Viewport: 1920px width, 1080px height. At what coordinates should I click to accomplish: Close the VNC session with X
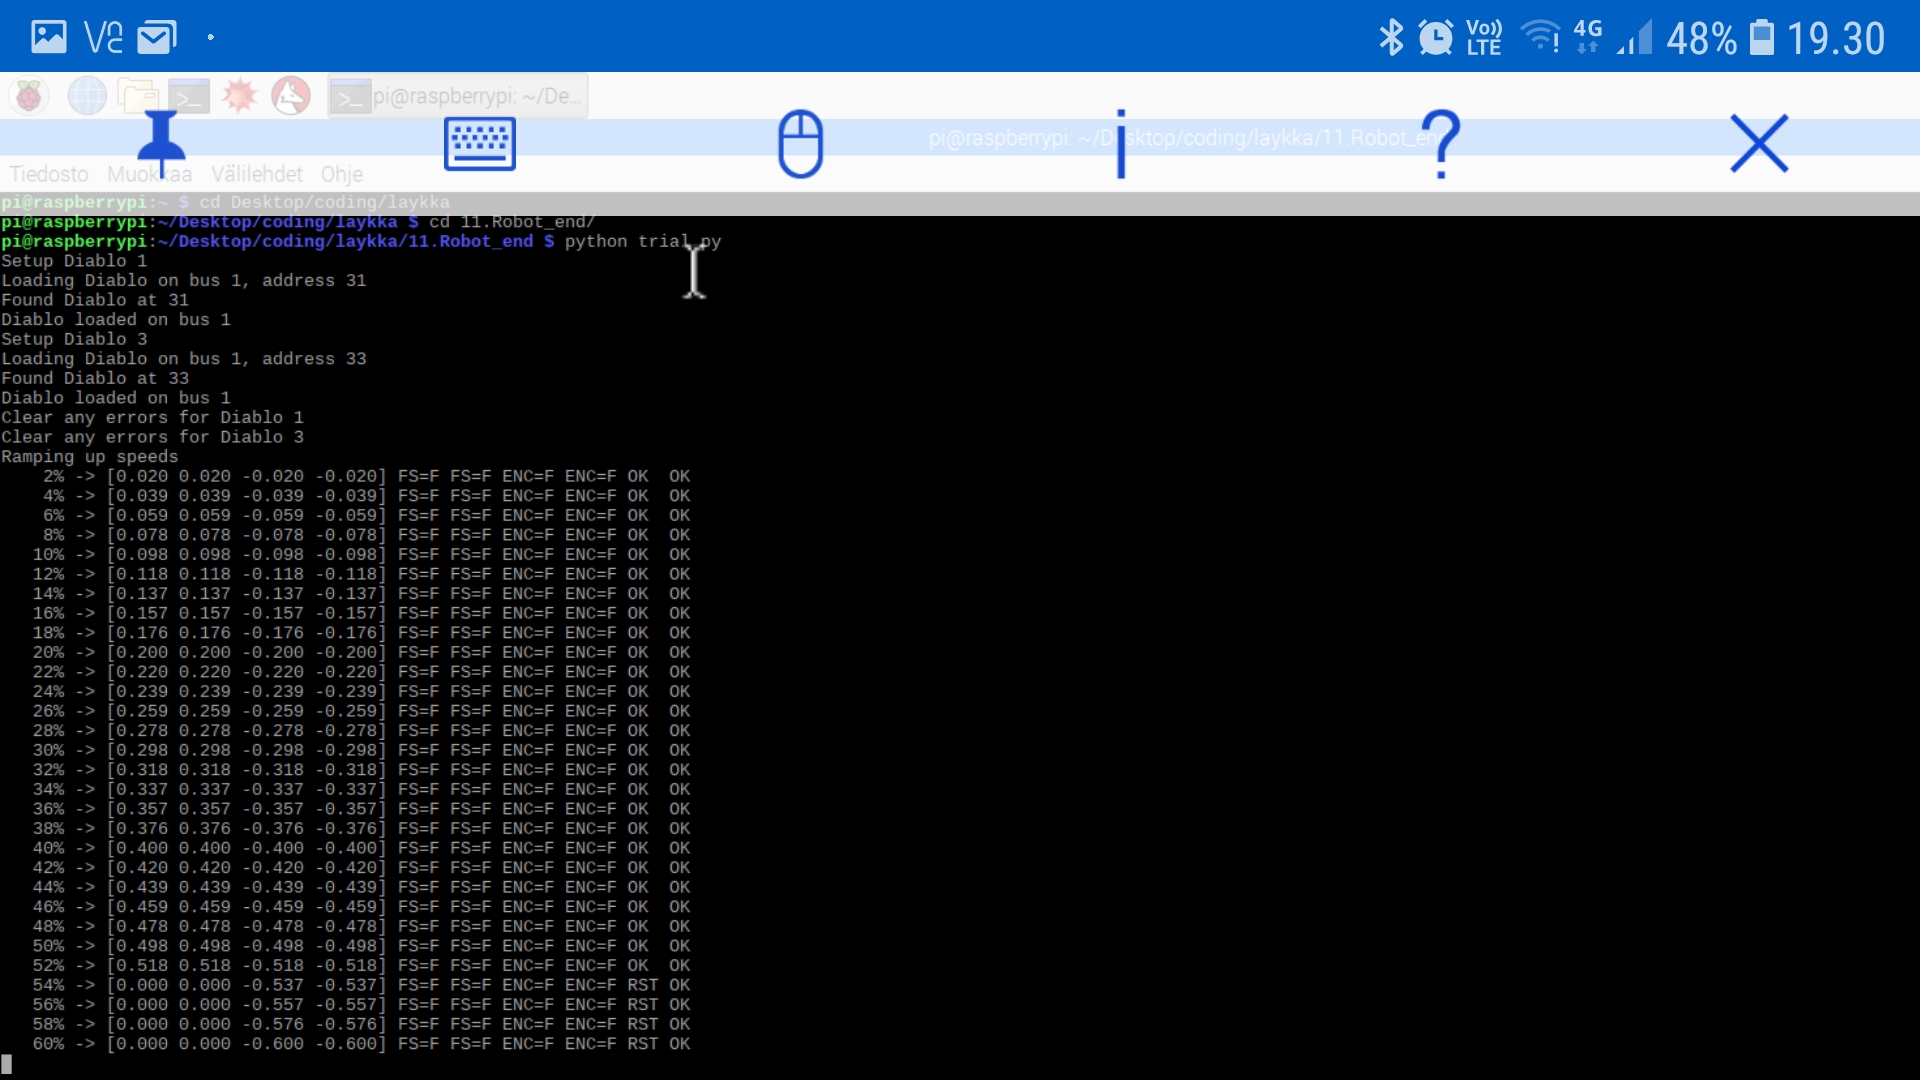(x=1759, y=144)
